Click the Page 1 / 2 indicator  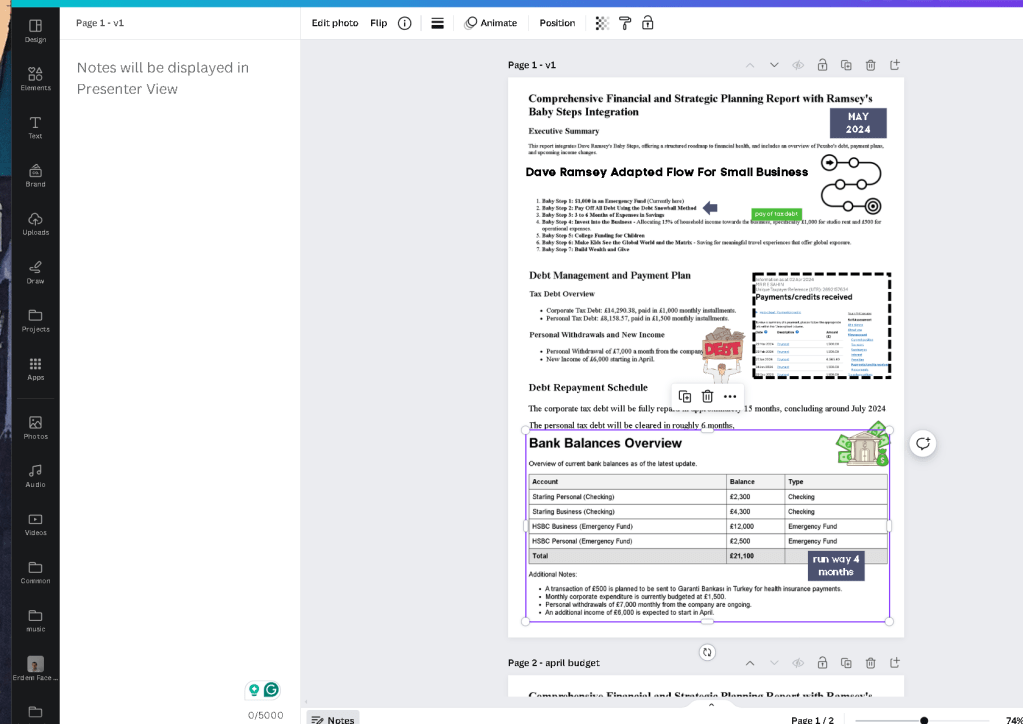coord(812,720)
